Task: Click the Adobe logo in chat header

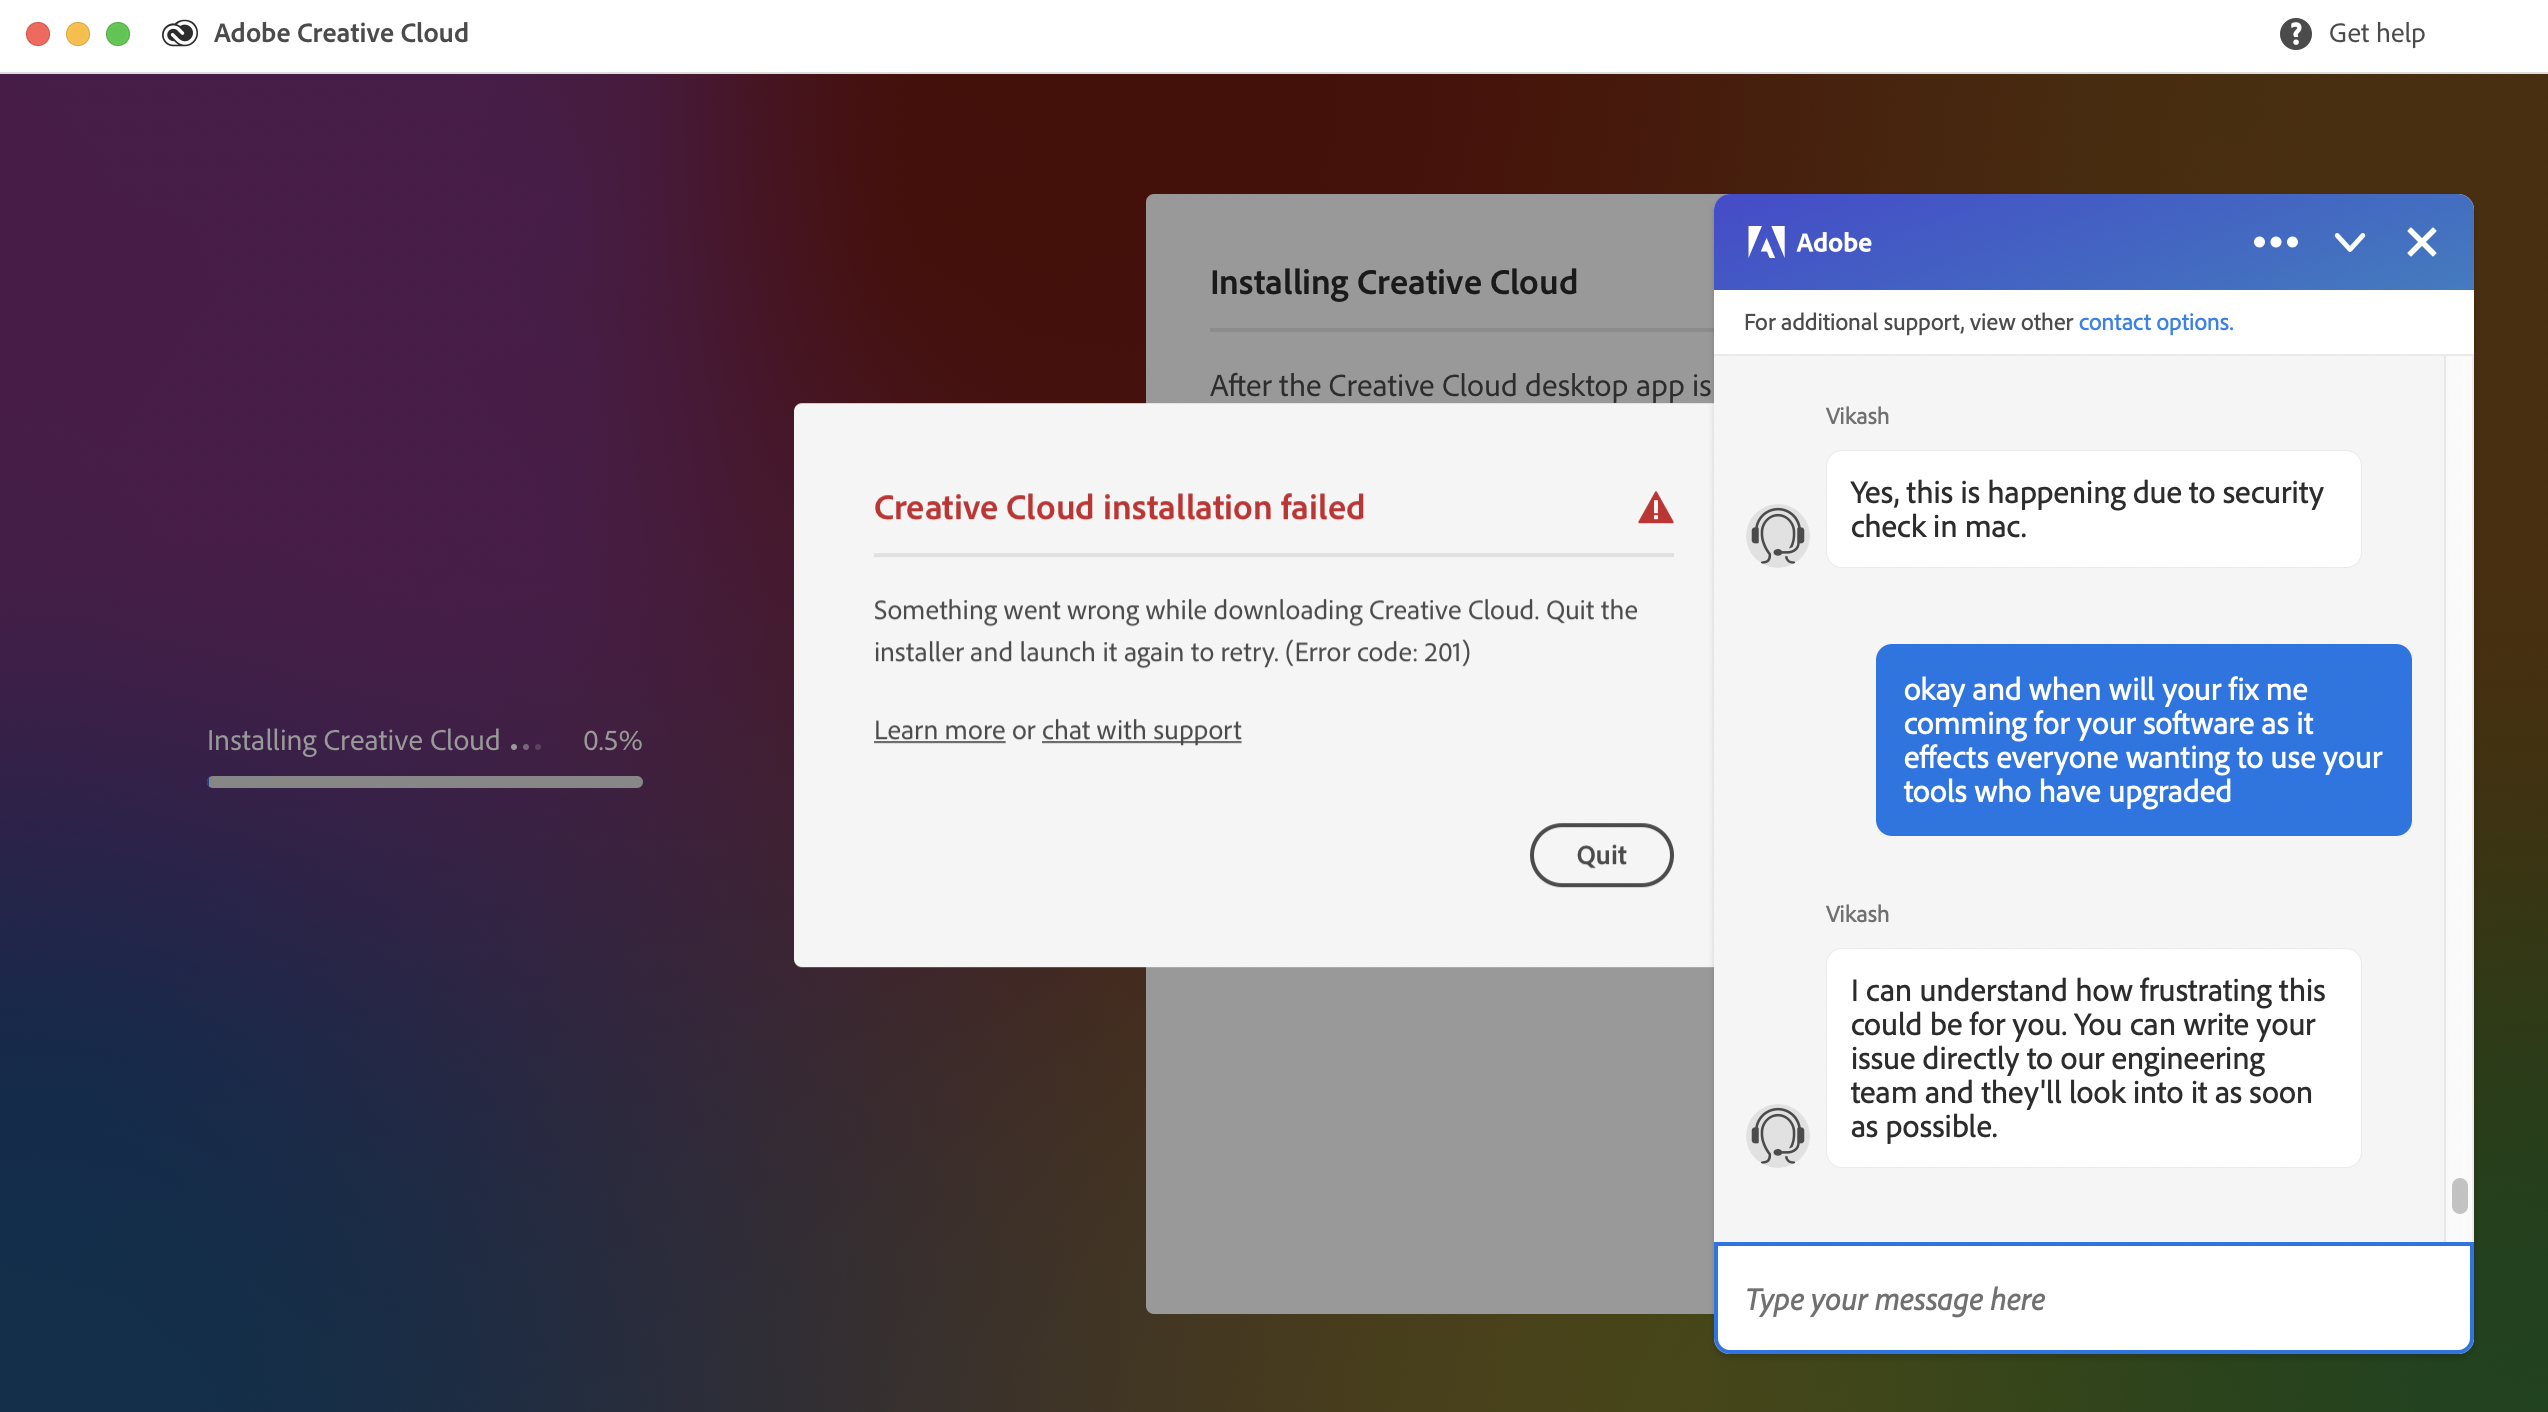Action: (1766, 242)
